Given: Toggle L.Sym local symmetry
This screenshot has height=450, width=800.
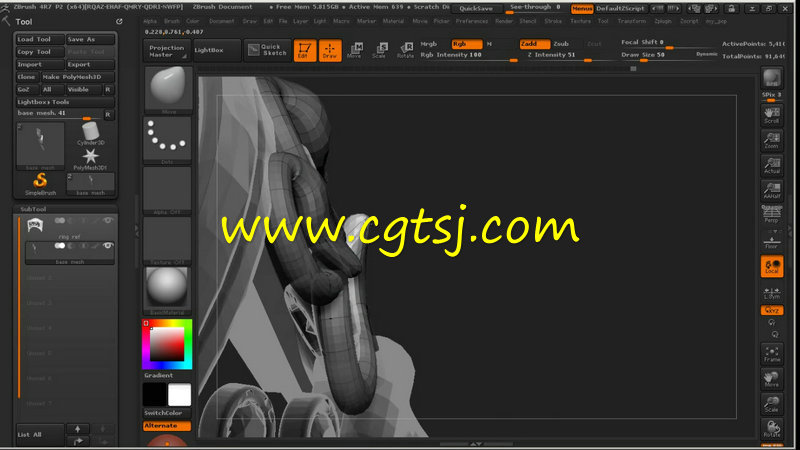Looking at the screenshot, I should click(771, 293).
